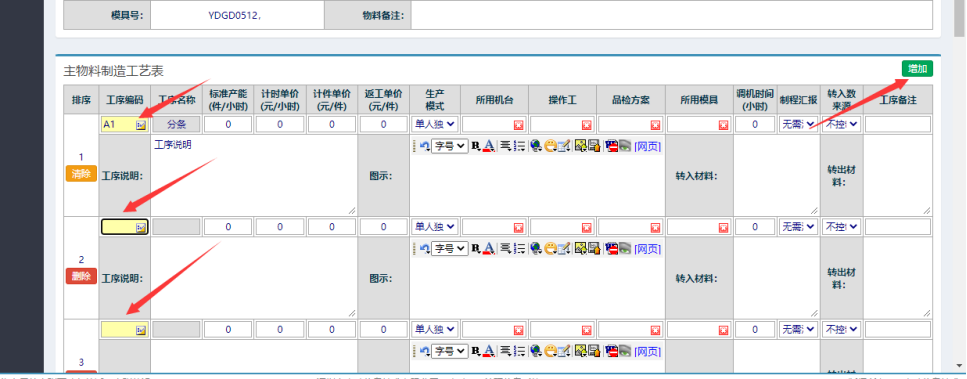Open row 2 转入数来源 dropdown
Image resolution: width=967 pixels, height=379 pixels.
(842, 227)
